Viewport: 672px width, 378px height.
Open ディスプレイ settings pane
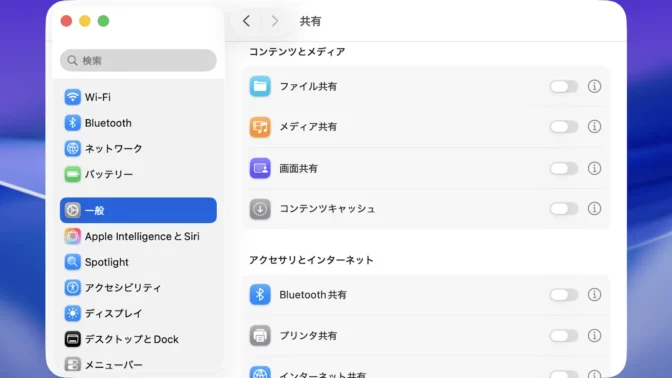click(x=138, y=313)
